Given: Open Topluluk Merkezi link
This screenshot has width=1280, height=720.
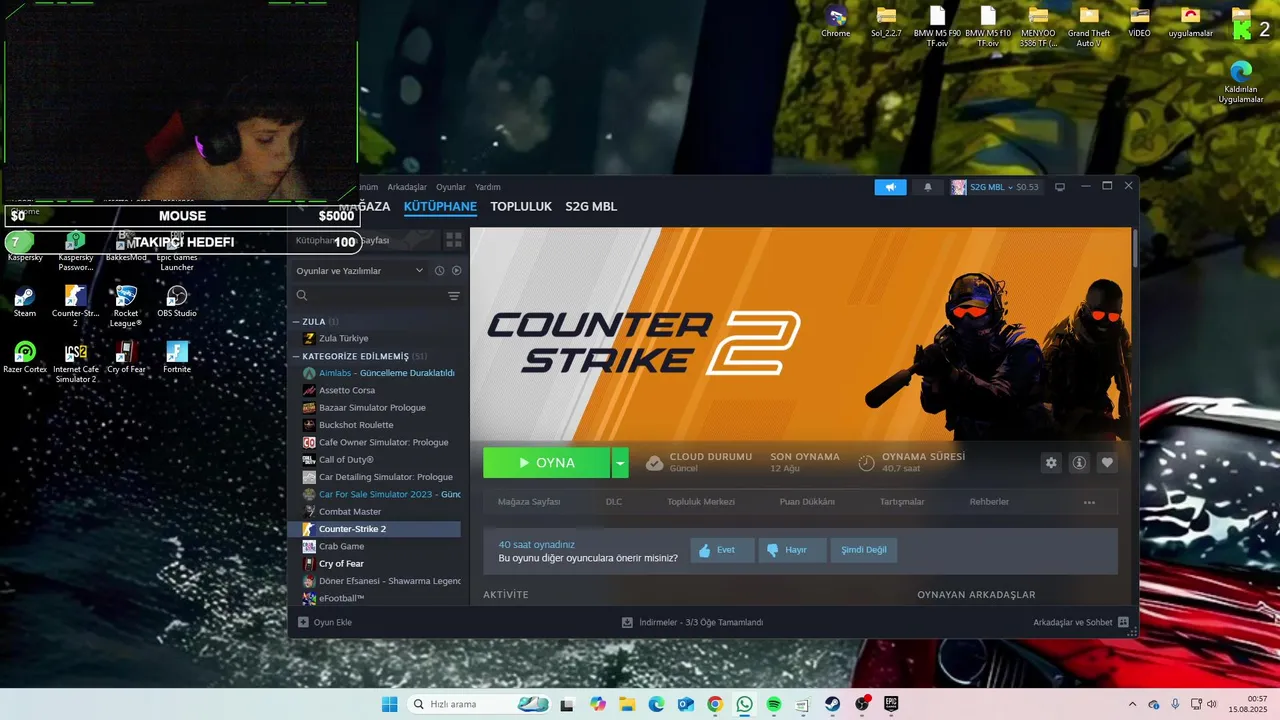Looking at the screenshot, I should 701,502.
